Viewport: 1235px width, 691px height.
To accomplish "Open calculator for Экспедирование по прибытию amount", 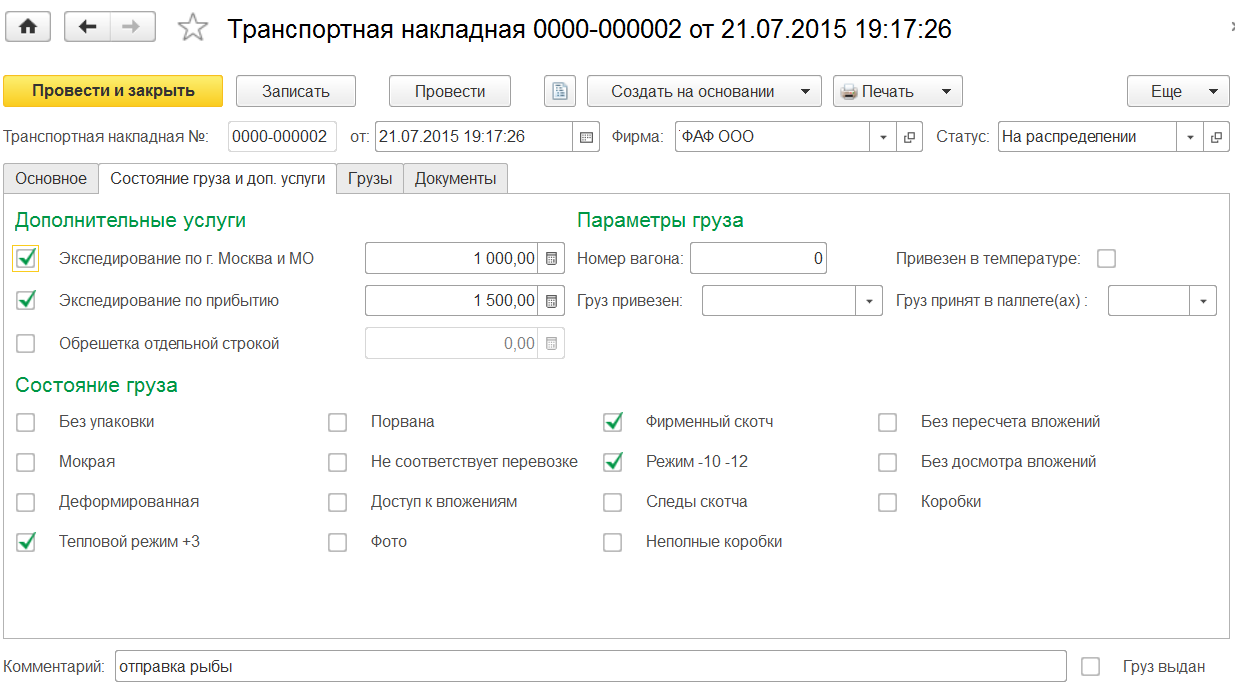I will click(x=551, y=301).
